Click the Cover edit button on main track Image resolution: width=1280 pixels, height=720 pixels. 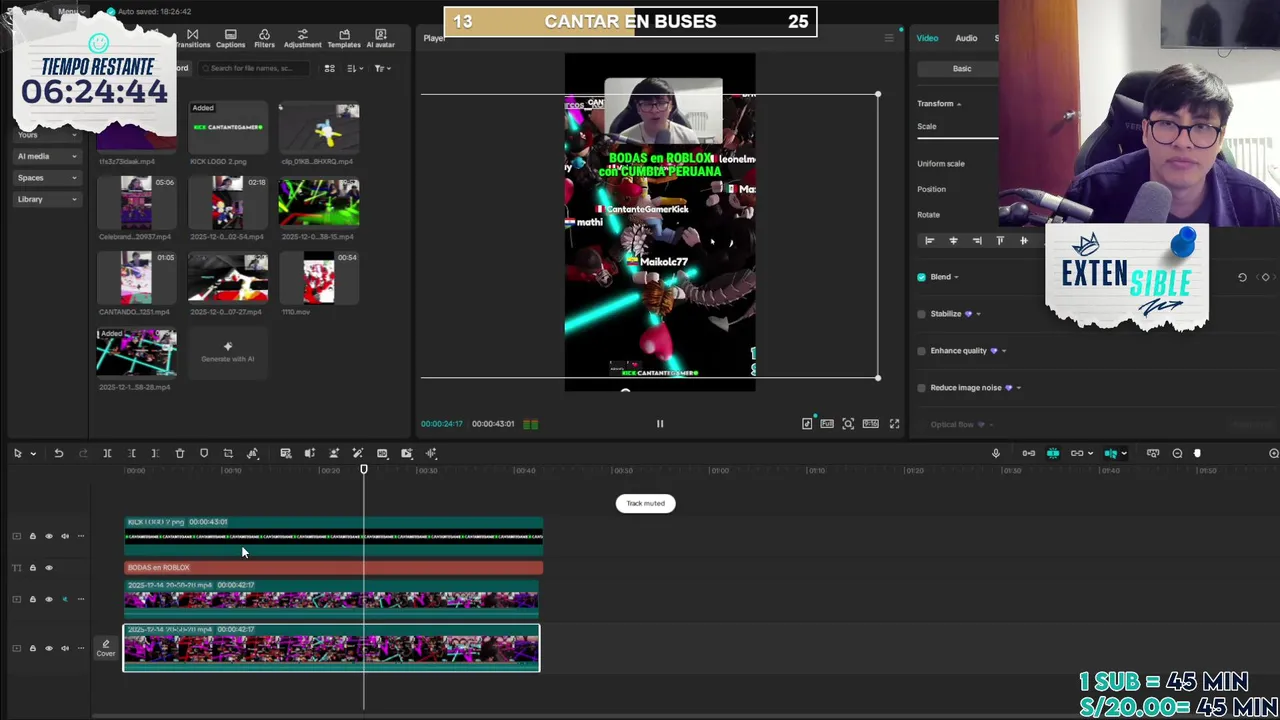point(106,648)
